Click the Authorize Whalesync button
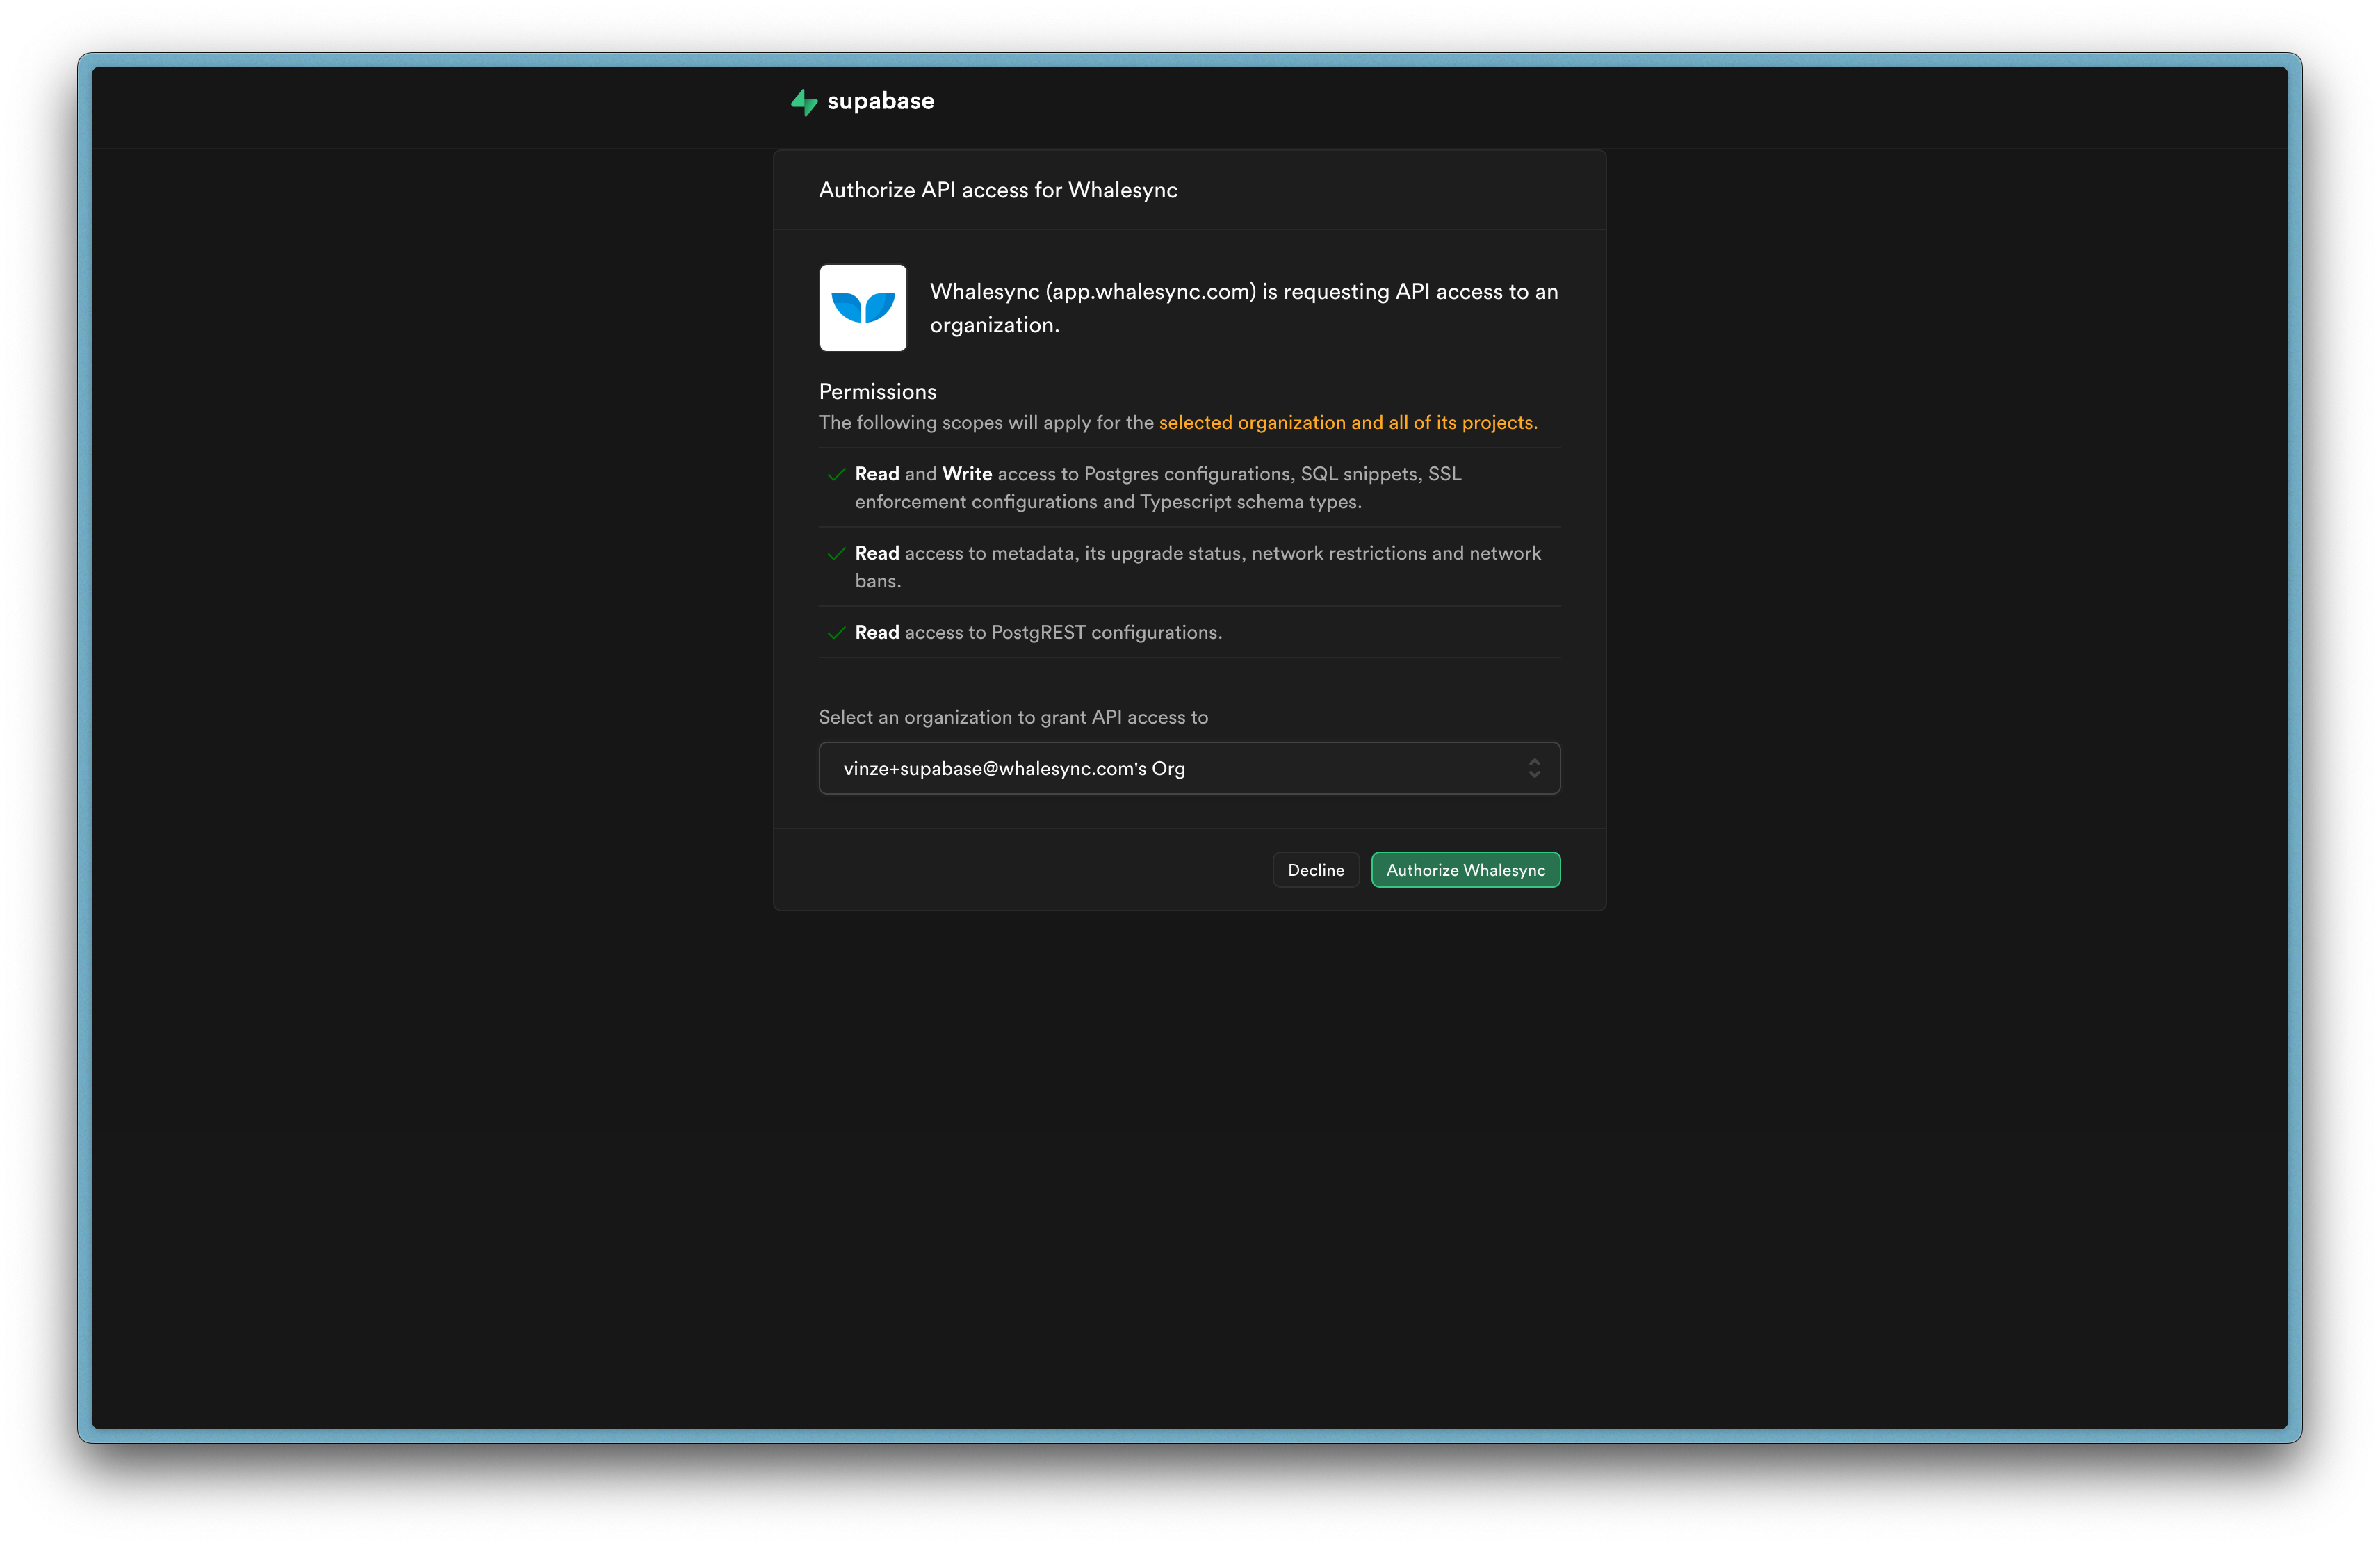The height and width of the screenshot is (1546, 2380). tap(1465, 870)
